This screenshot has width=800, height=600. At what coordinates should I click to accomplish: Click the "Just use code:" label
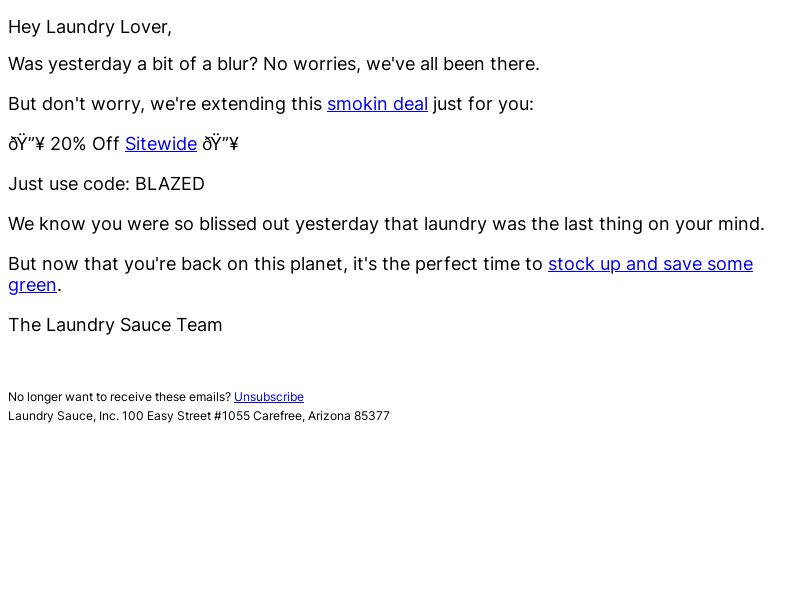click(x=69, y=184)
